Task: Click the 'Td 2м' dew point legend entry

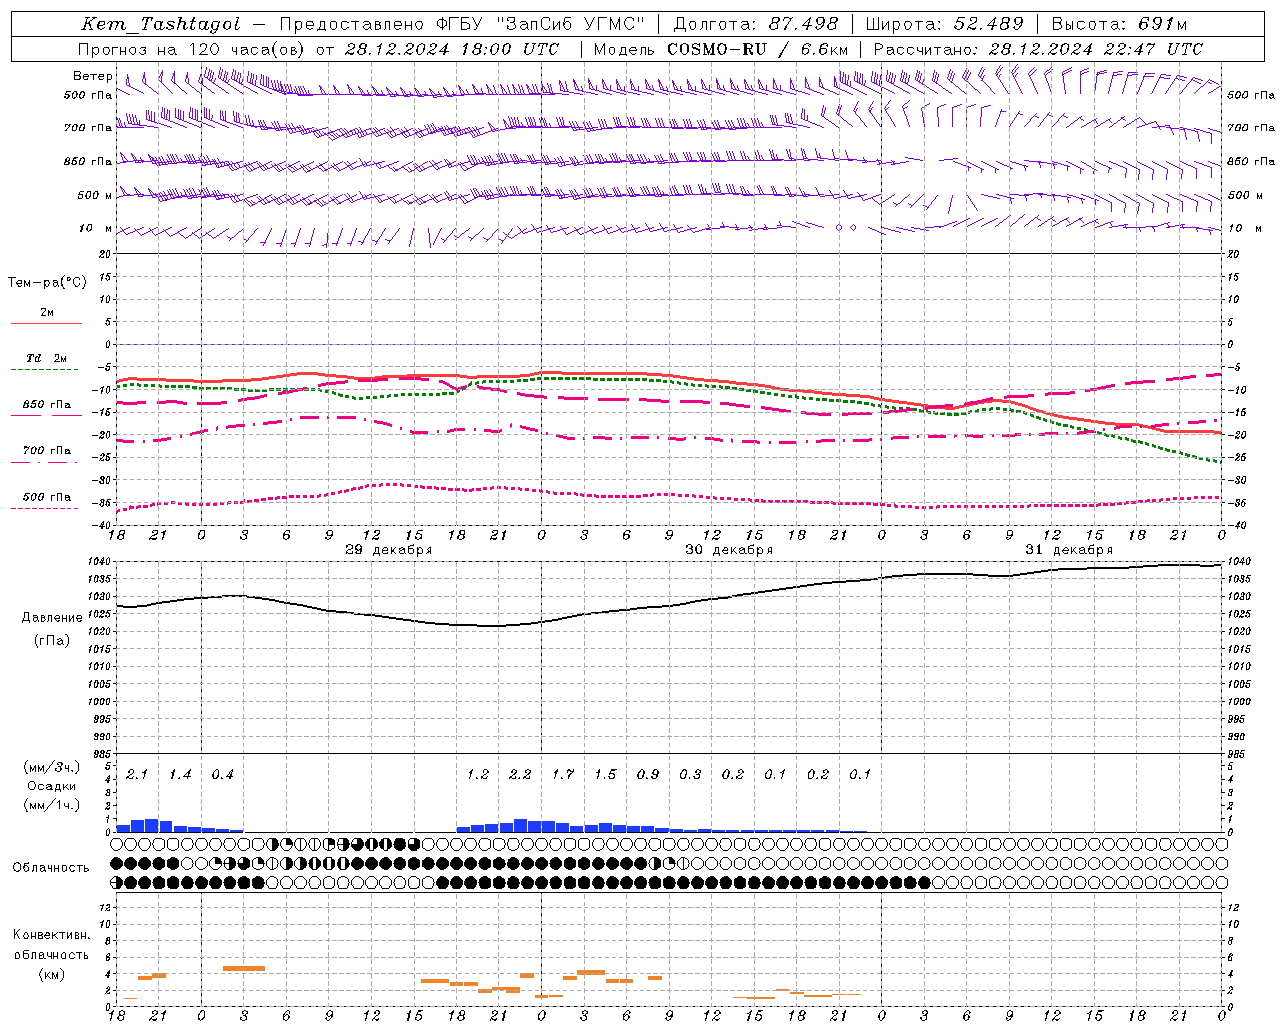Action: [x=47, y=358]
